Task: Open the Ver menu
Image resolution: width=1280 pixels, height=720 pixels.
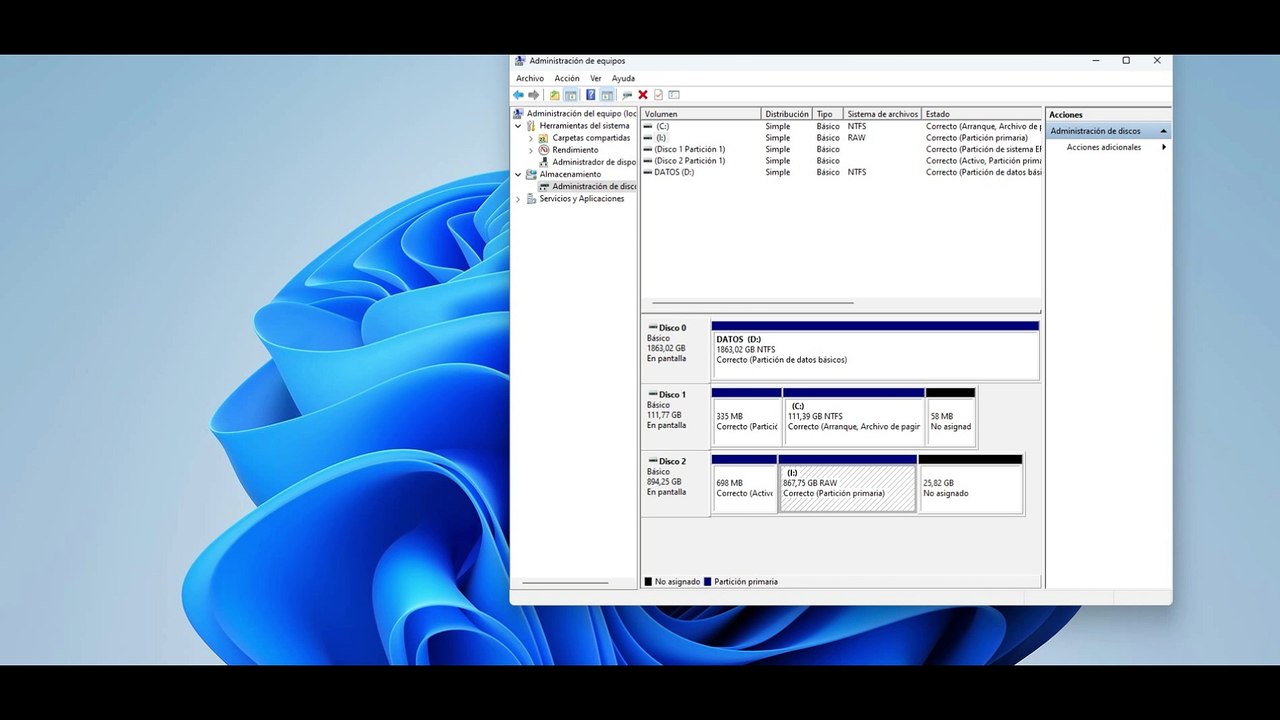Action: click(596, 78)
